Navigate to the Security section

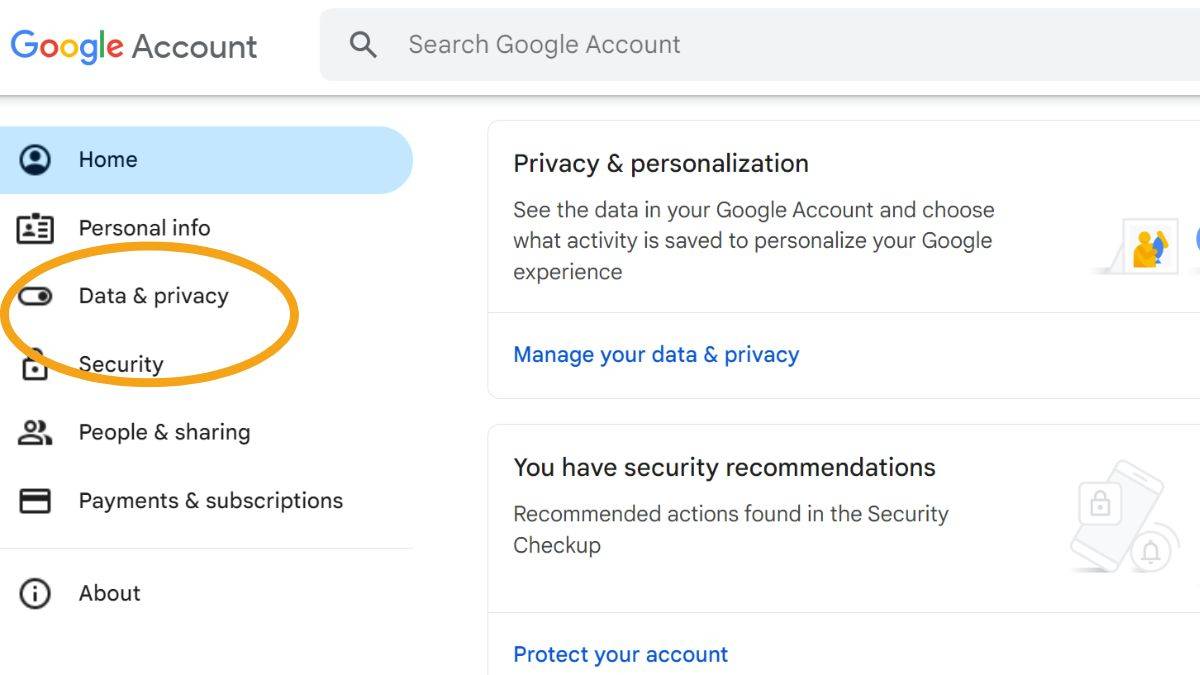(x=120, y=364)
